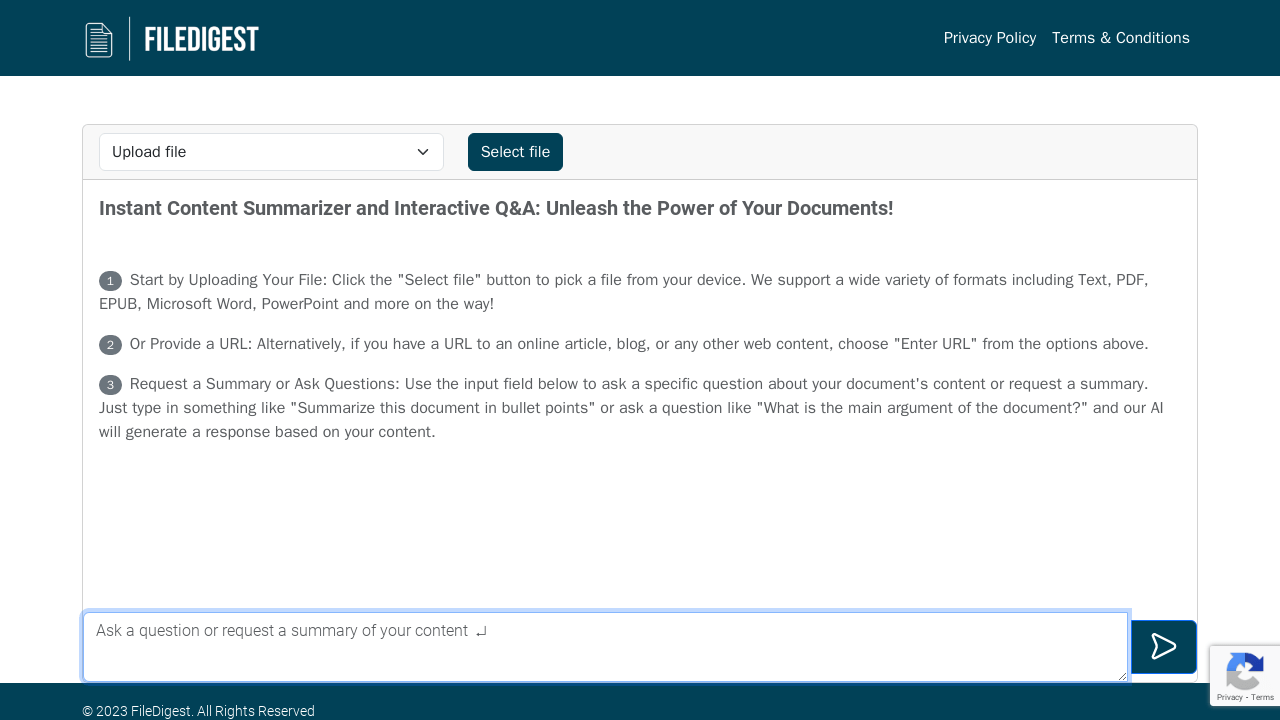Screen dimensions: 1280x720
Task: Click the FileDigest copyright footer text
Action: point(198,711)
